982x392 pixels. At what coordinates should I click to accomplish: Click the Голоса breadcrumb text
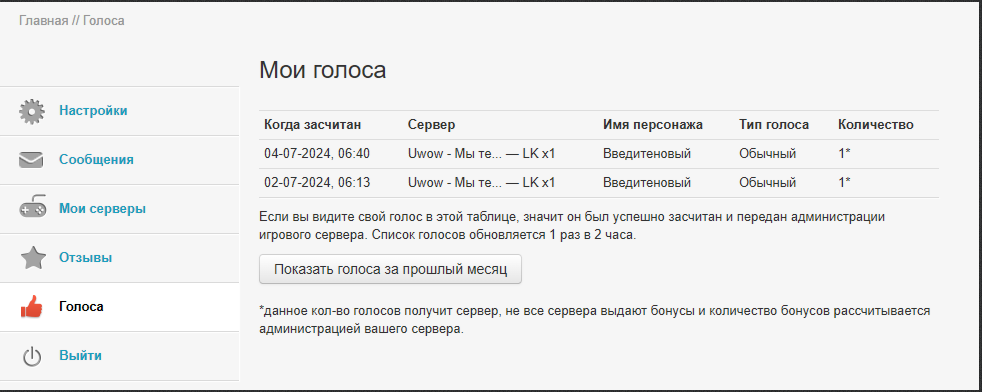pos(104,21)
